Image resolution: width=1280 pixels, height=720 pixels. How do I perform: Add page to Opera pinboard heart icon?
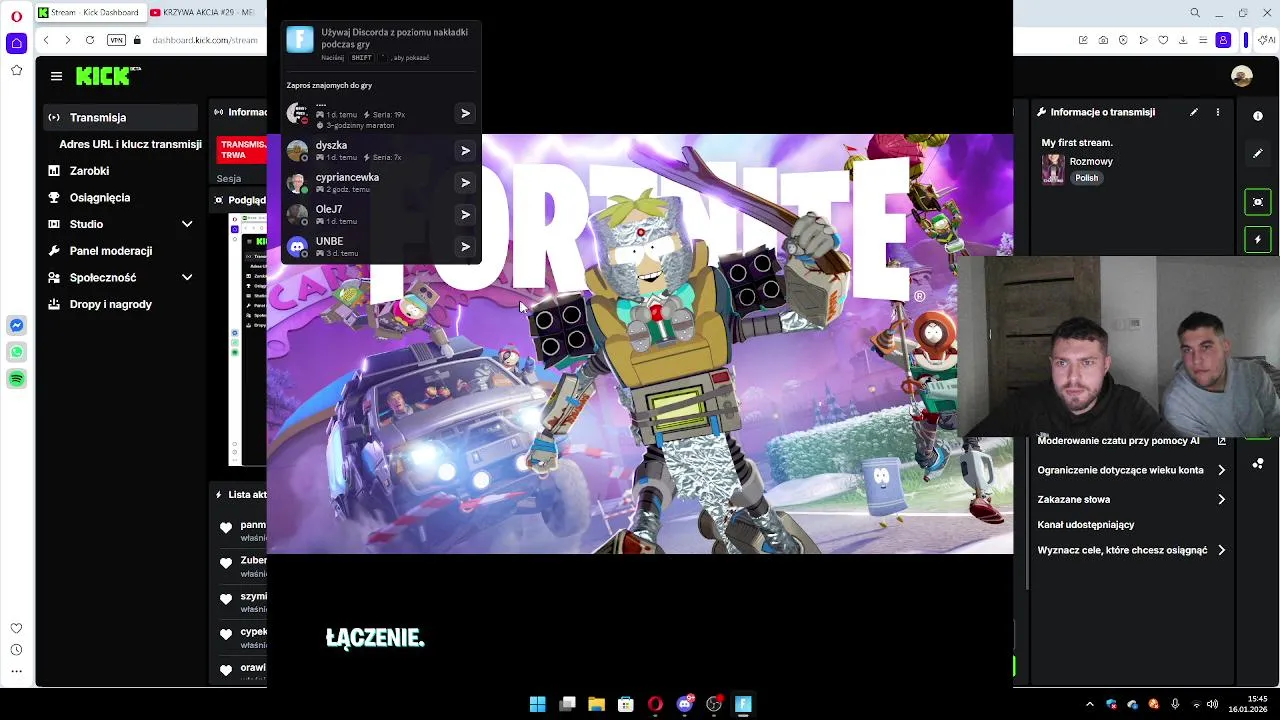1163,40
